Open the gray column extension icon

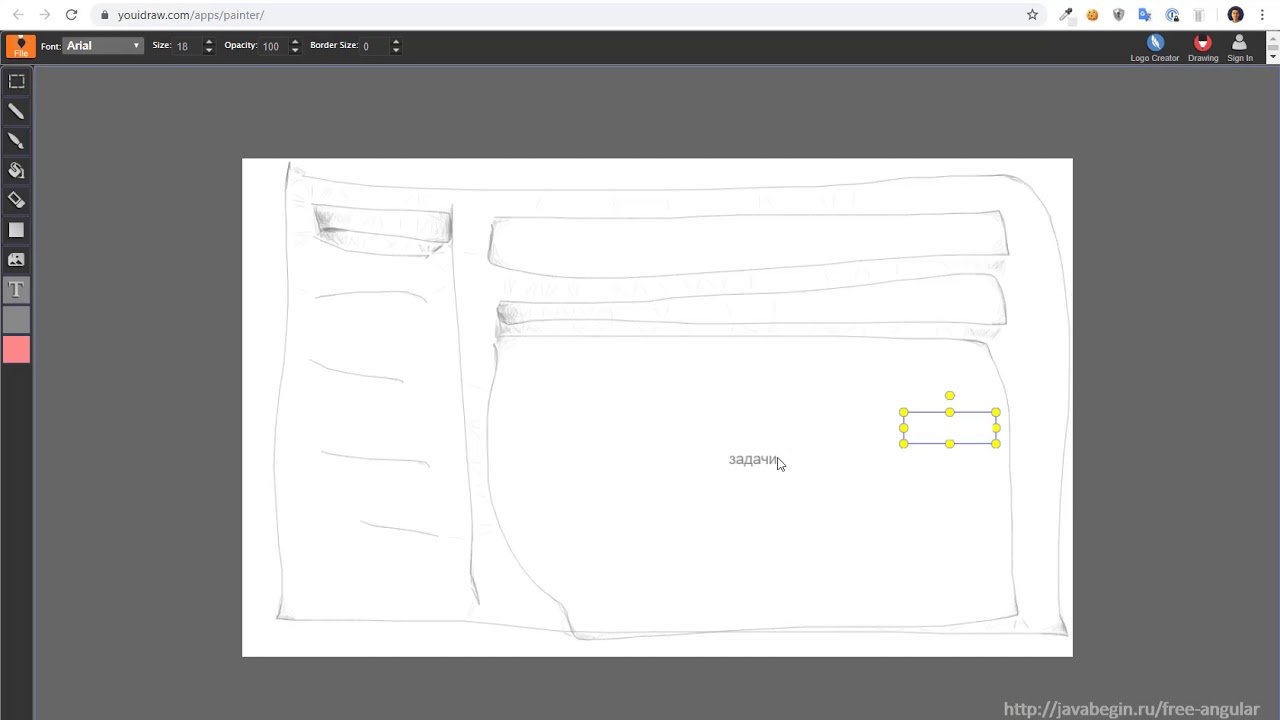pyautogui.click(x=1199, y=15)
